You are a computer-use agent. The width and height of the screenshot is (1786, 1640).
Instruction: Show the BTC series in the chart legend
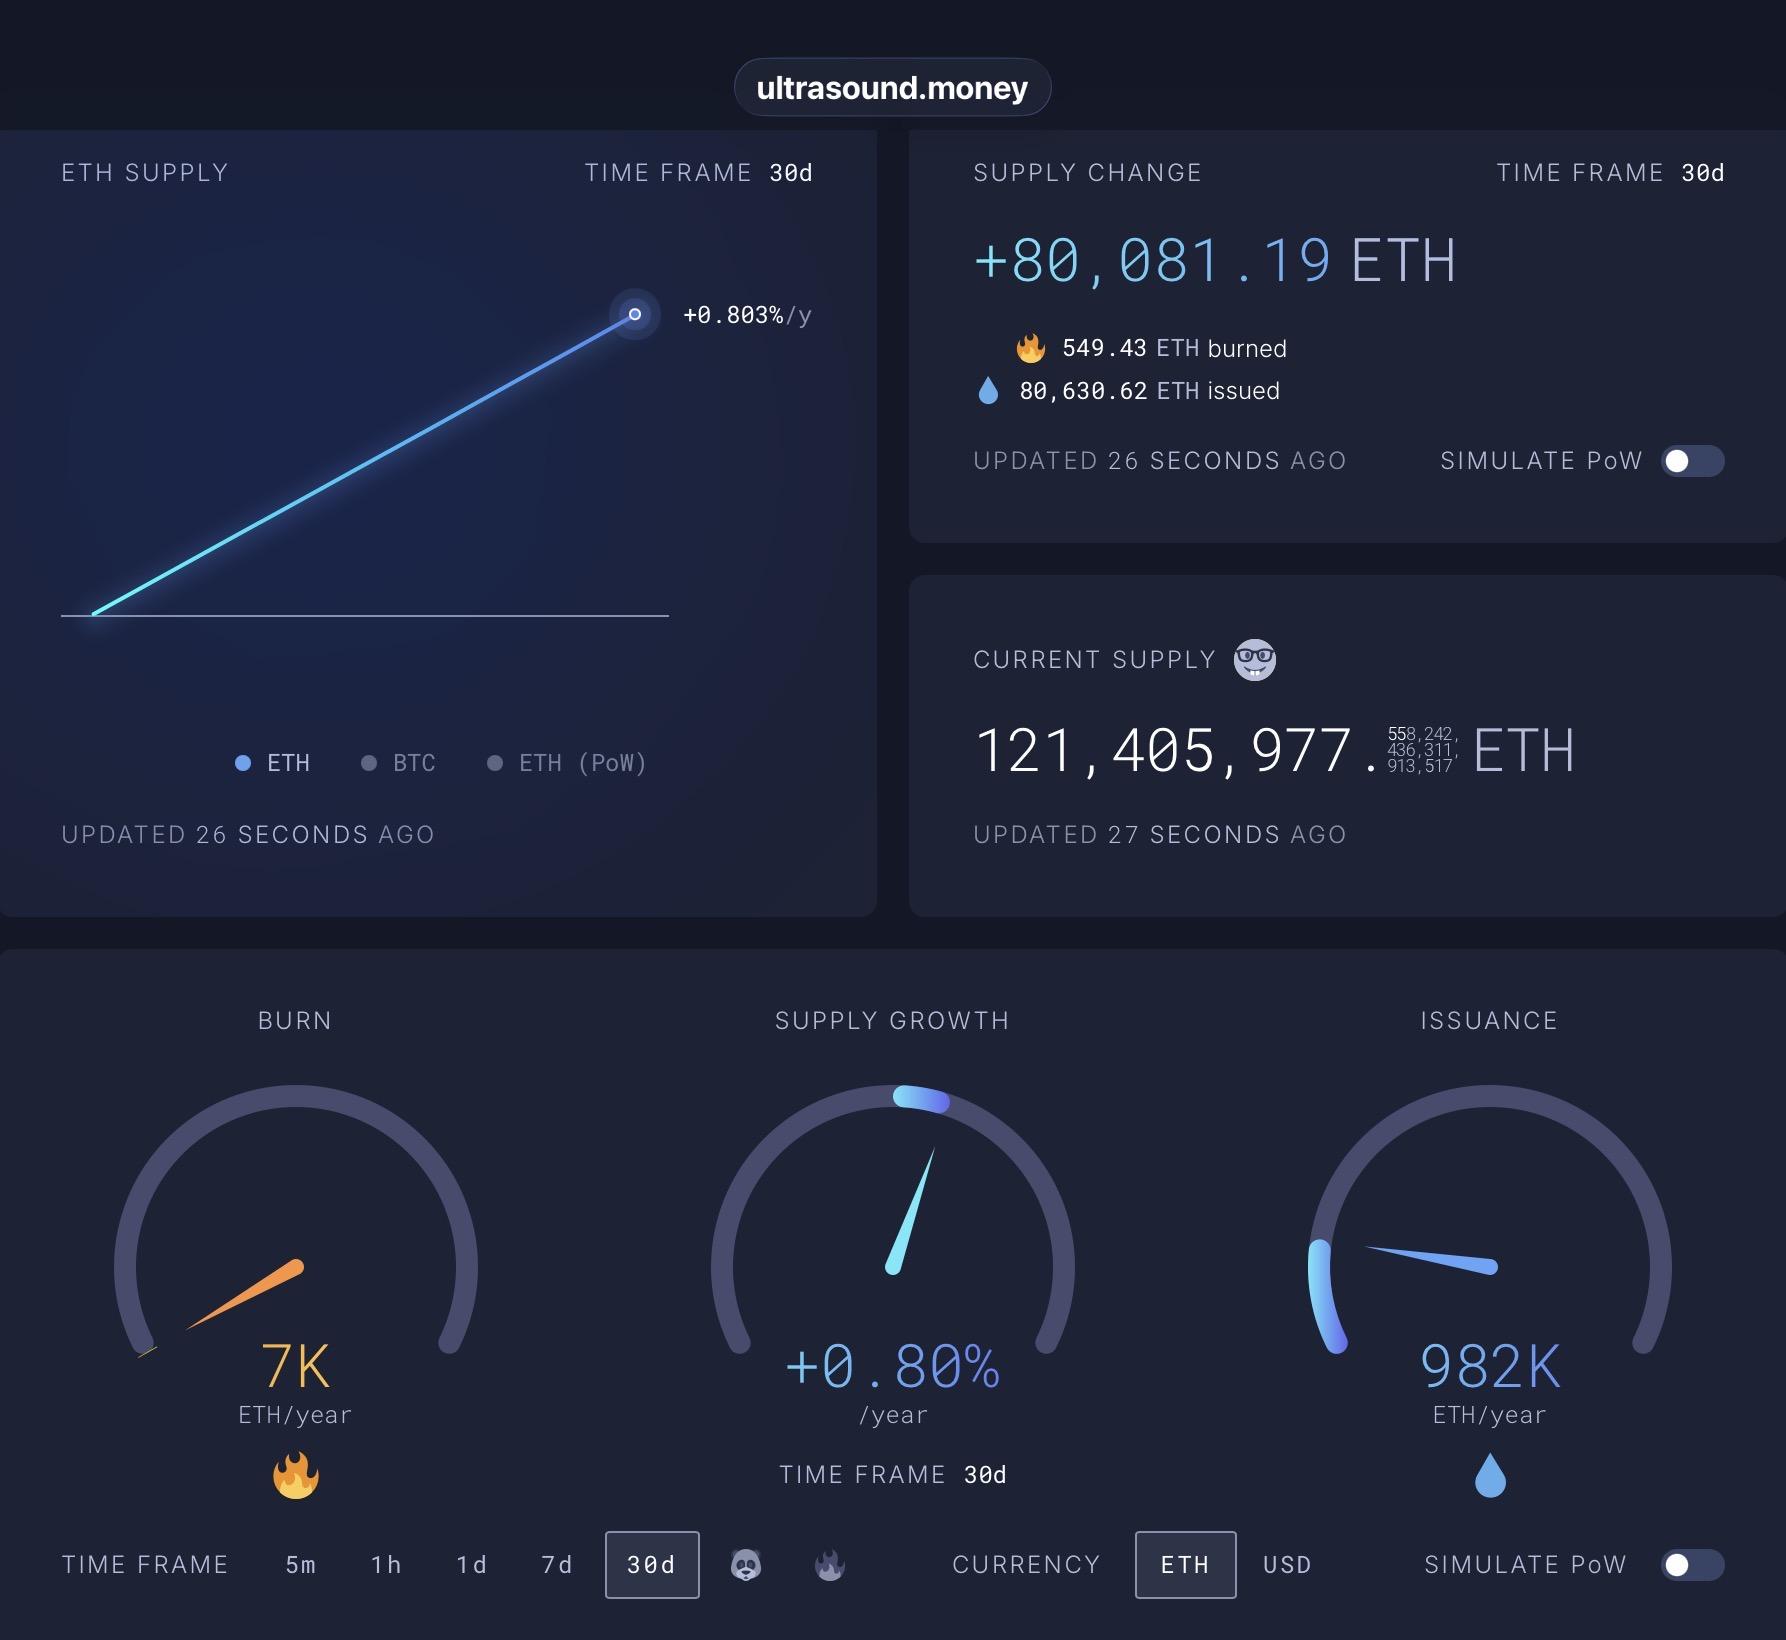(x=398, y=763)
